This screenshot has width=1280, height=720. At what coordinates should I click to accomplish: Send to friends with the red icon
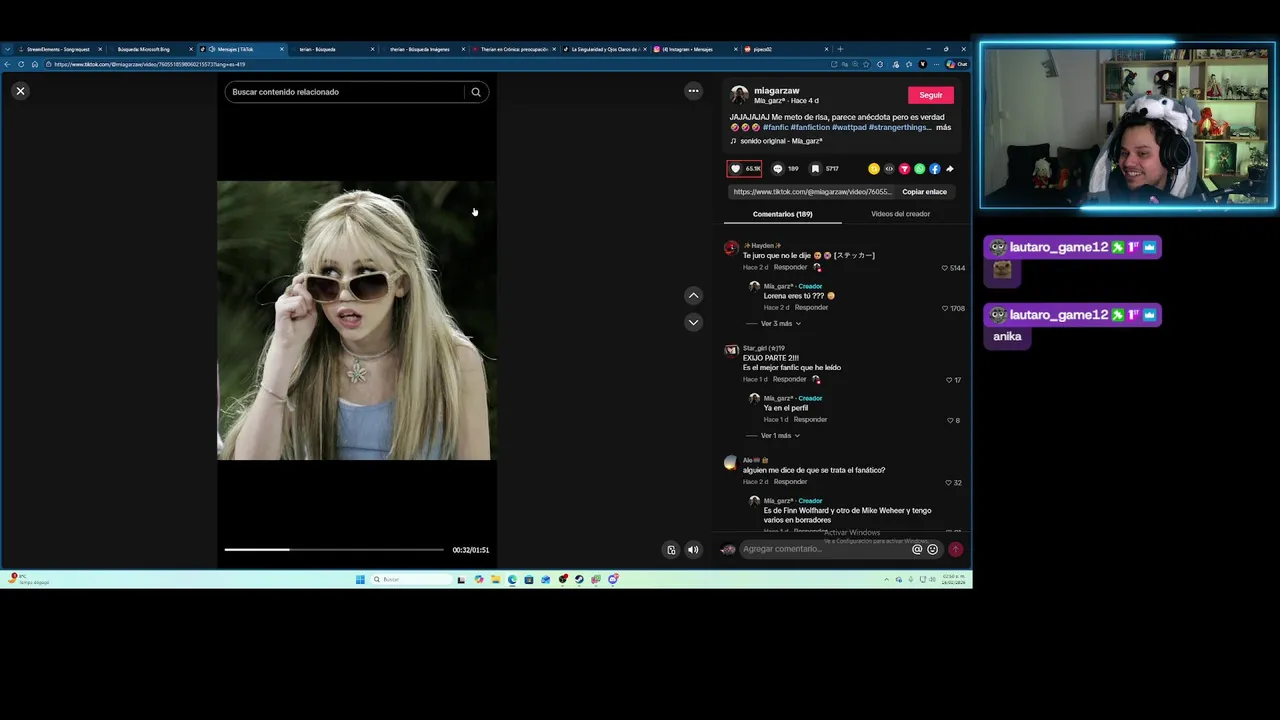point(904,169)
